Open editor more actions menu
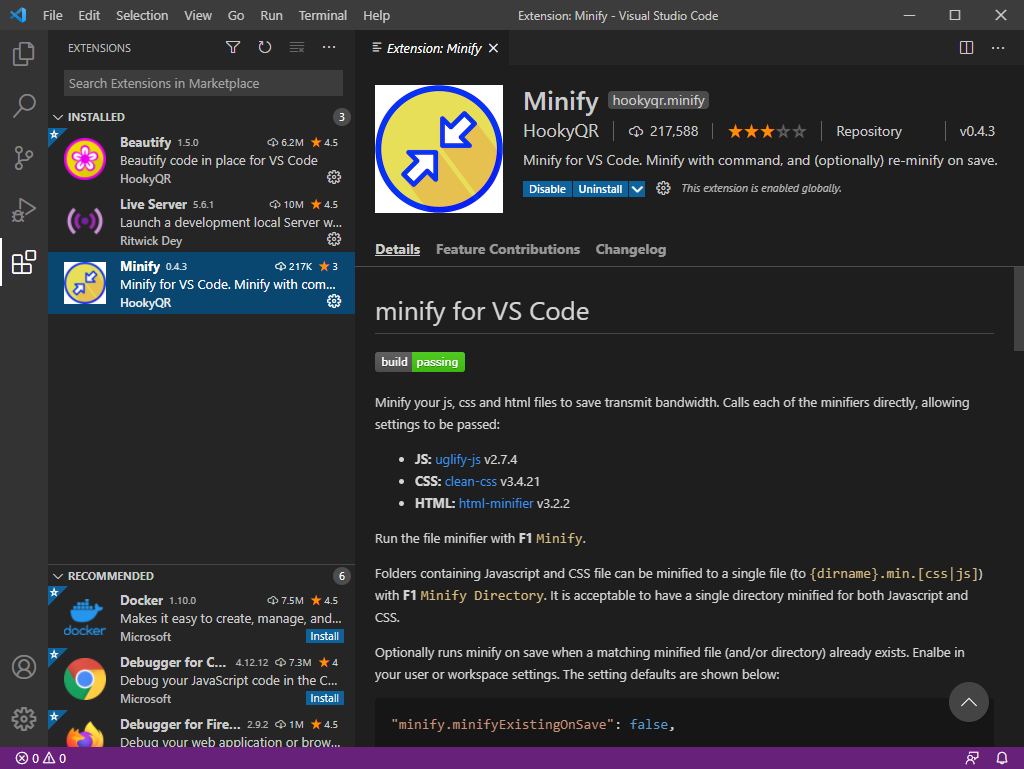Viewport: 1024px width, 769px height. [998, 48]
